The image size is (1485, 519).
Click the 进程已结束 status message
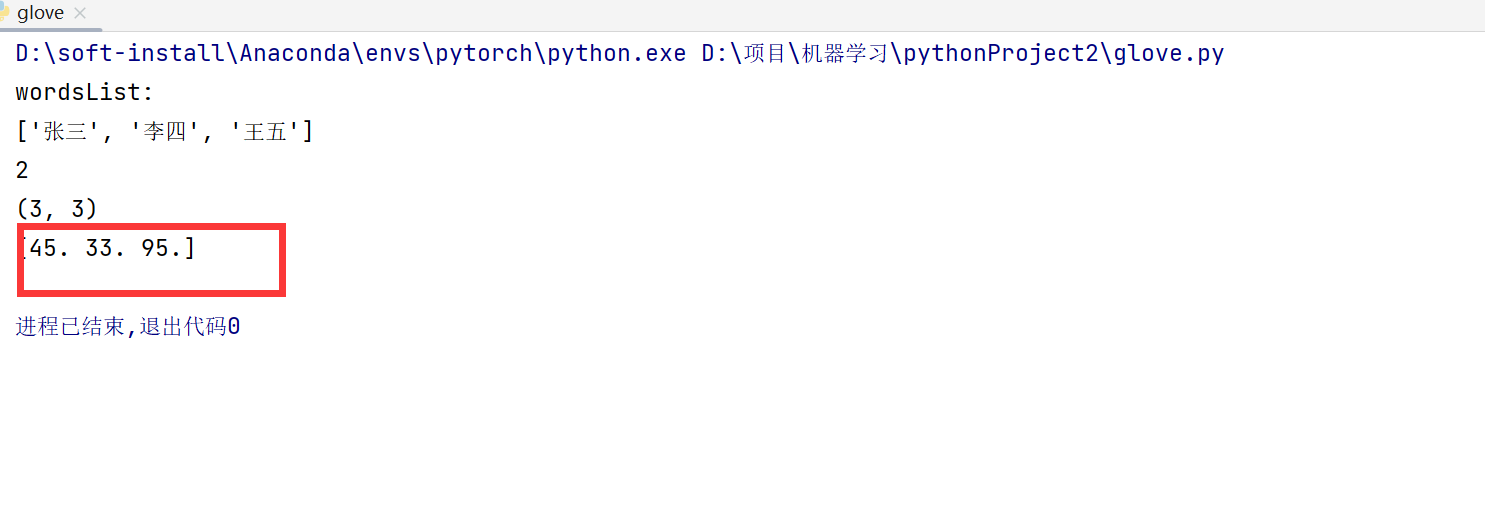pos(70,327)
